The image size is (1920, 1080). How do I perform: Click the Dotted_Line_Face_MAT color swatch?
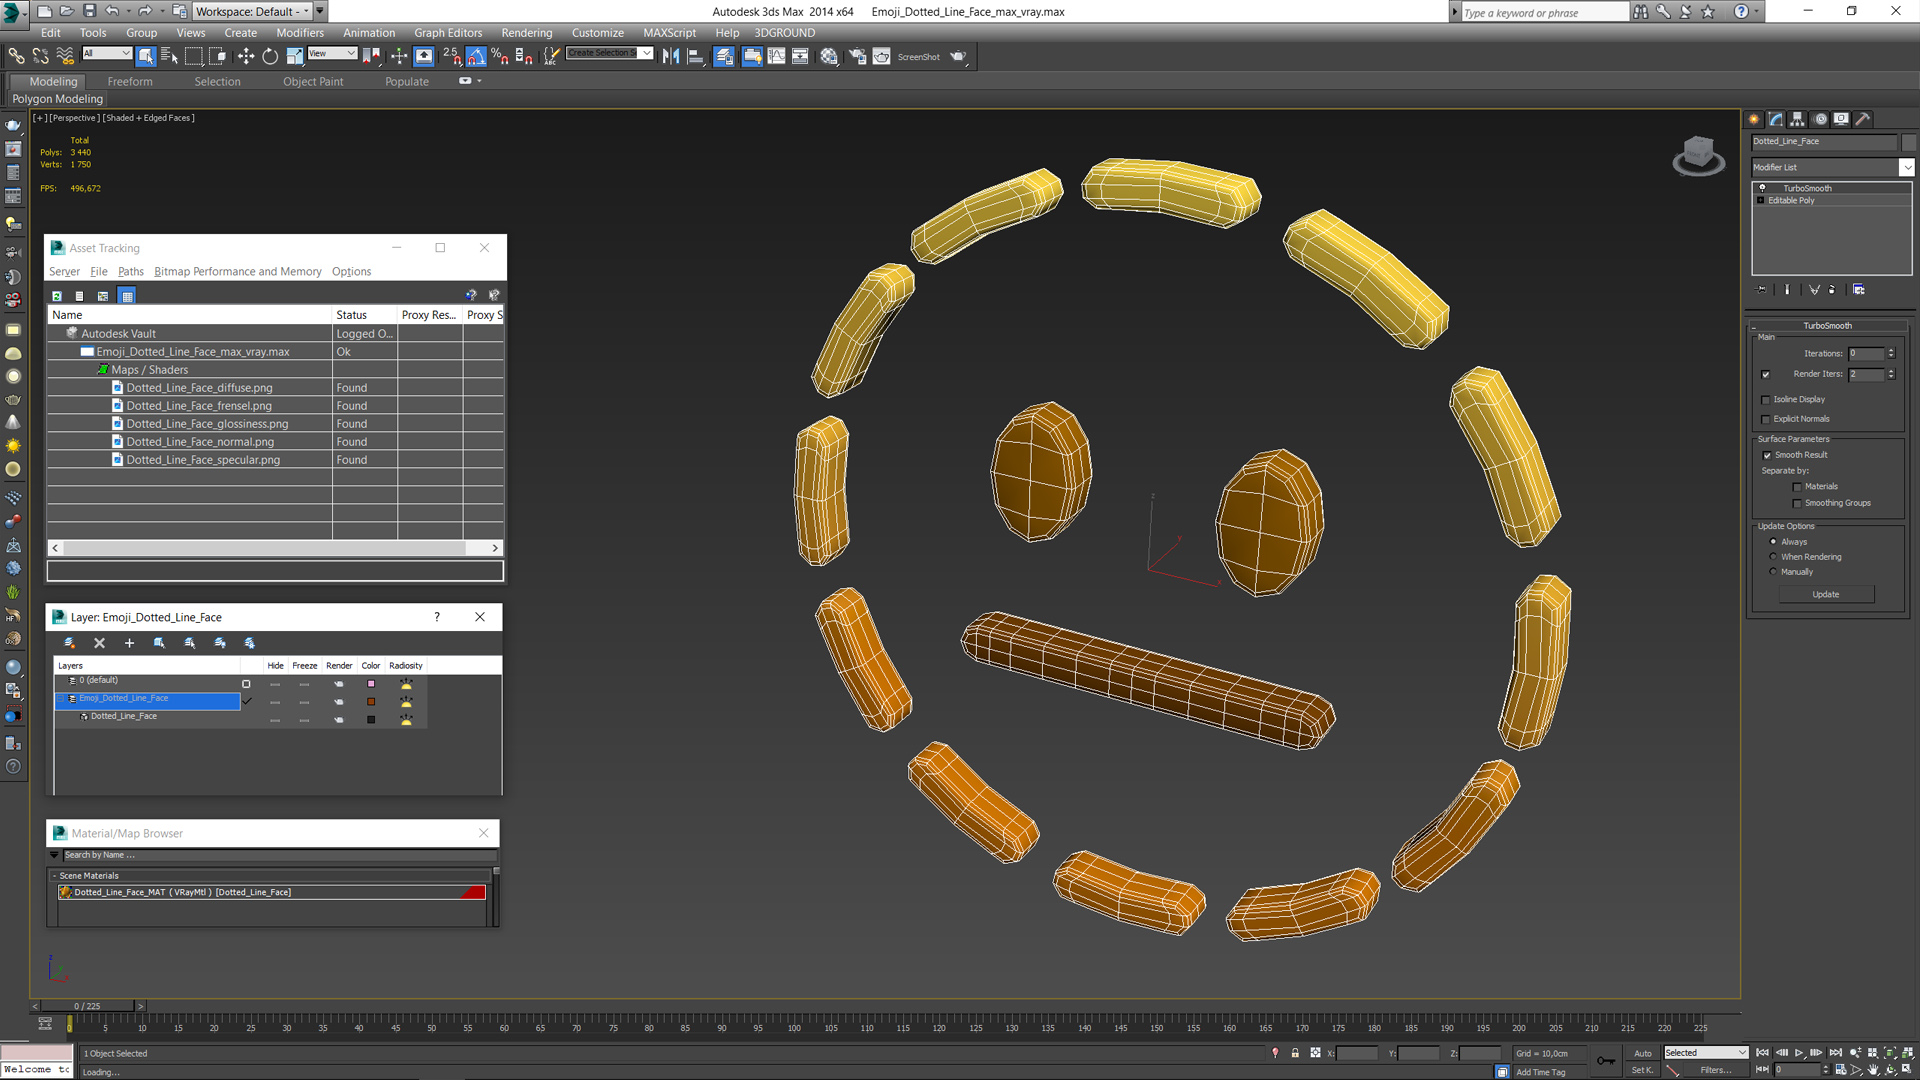coord(477,893)
